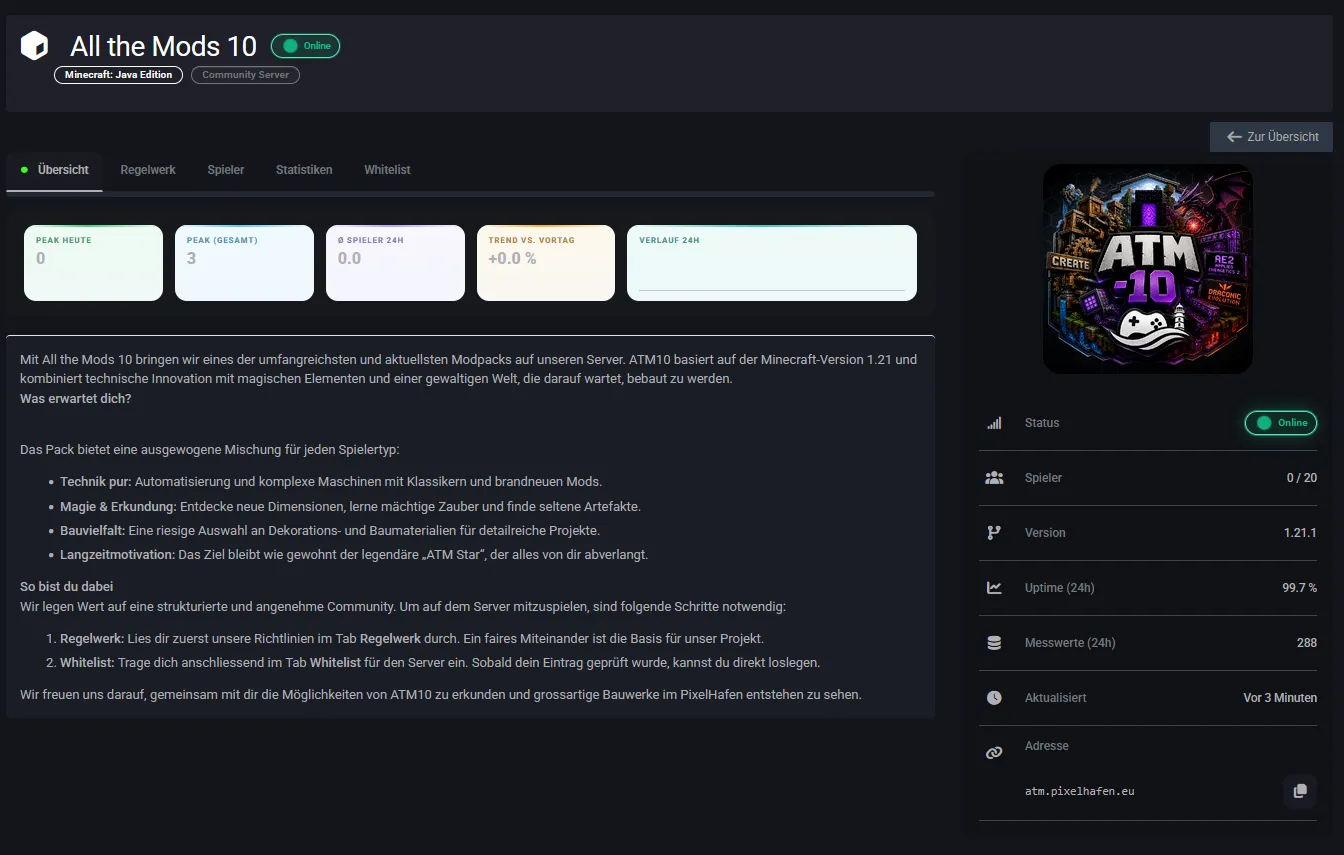Screen dimensions: 1344x855
Task: Click the Verlauf 24h chart card
Action: (772, 263)
